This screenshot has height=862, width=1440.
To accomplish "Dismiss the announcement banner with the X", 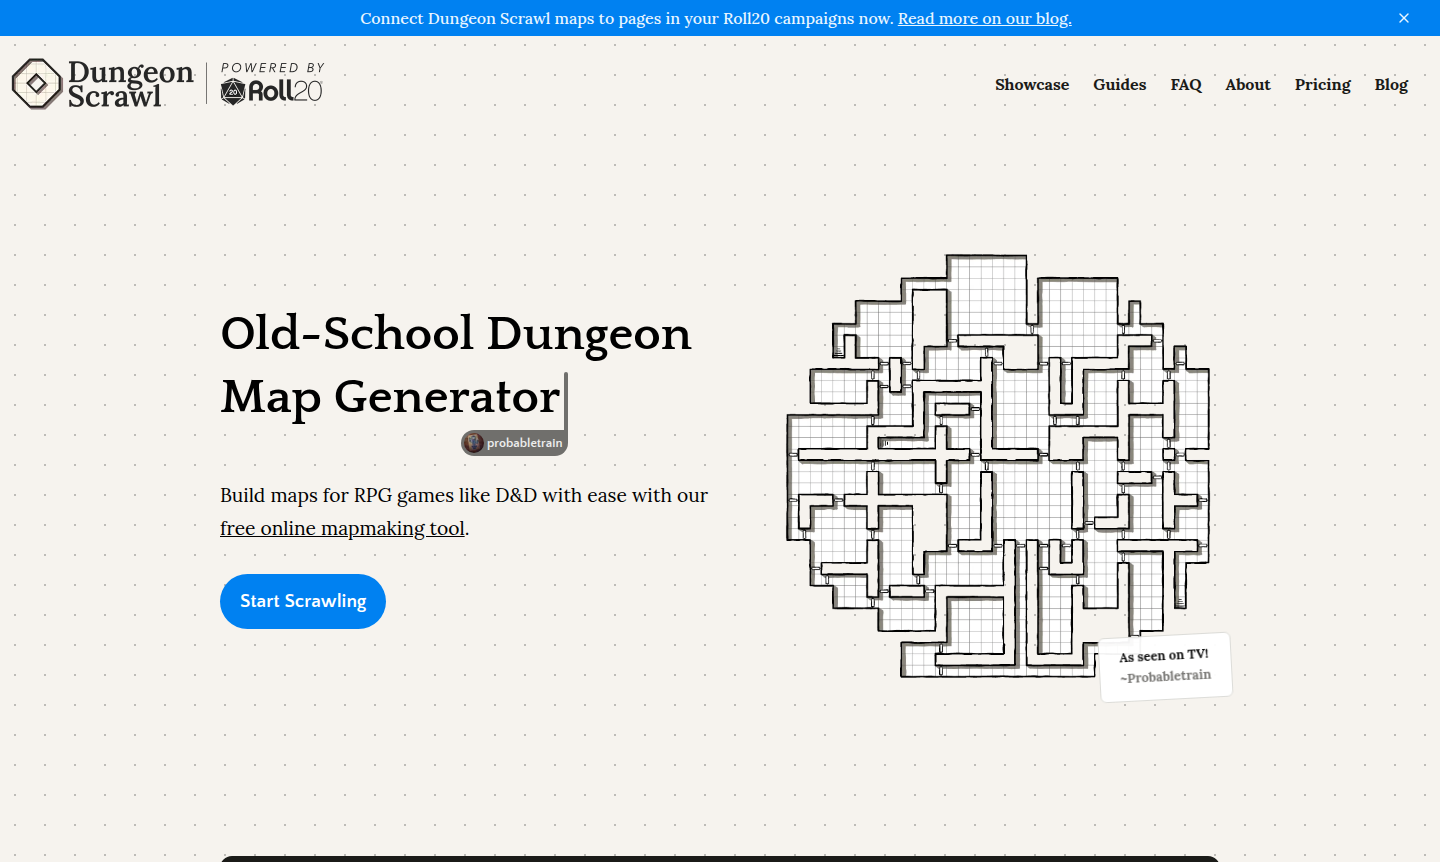I will point(1403,17).
